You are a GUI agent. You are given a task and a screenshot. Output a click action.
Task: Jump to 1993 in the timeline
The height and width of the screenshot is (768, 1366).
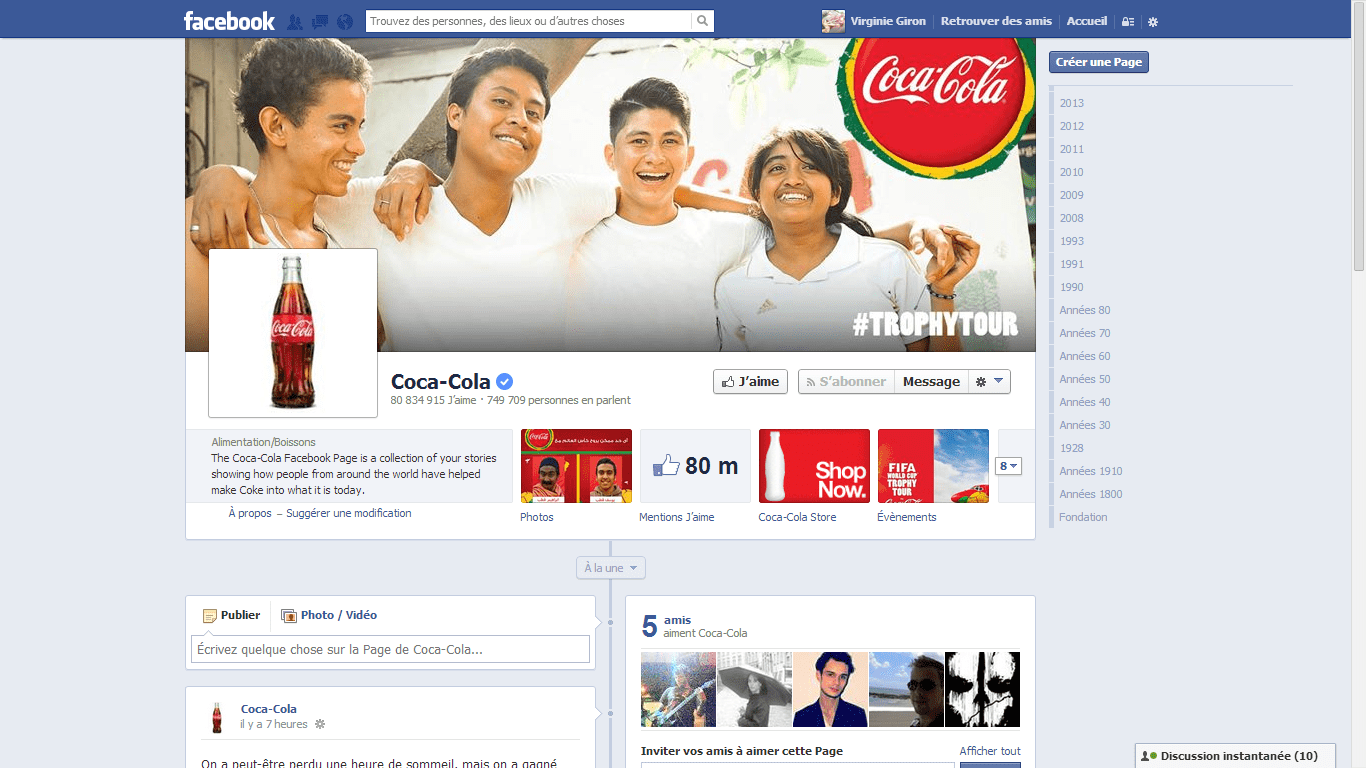click(1072, 241)
